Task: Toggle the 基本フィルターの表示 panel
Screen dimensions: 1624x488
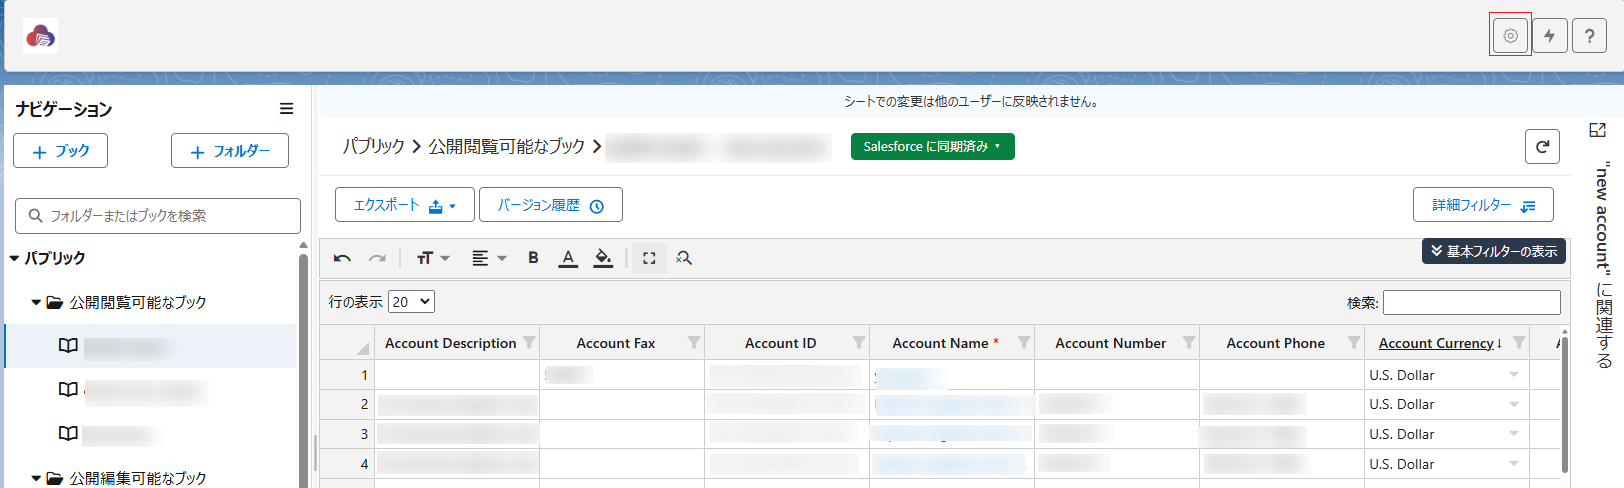Action: (x=1493, y=251)
